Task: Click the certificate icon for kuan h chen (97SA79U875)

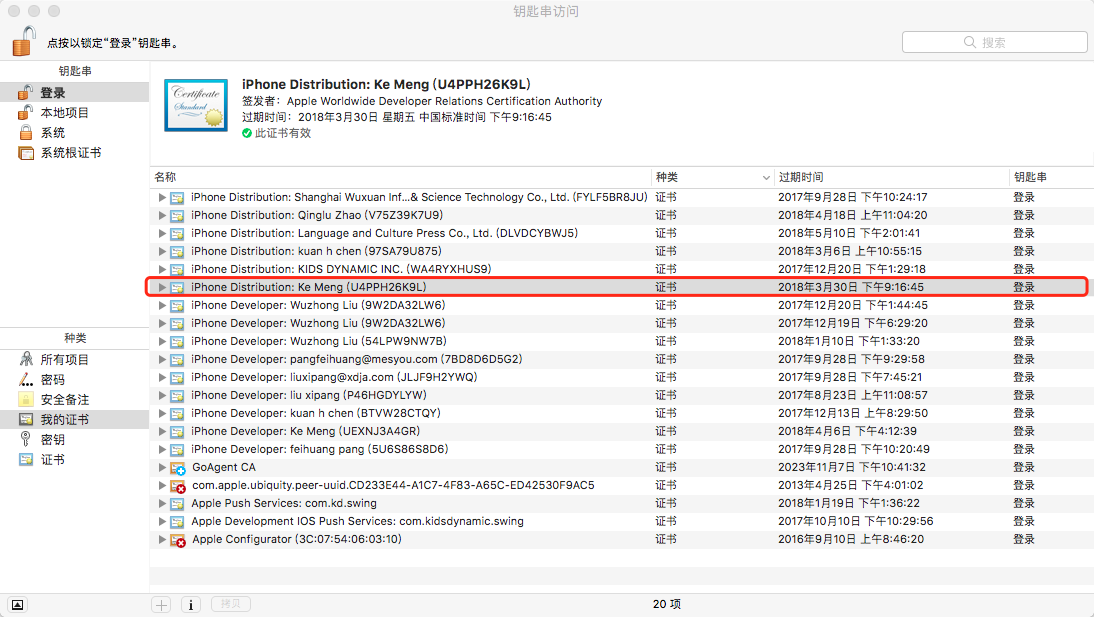Action: tap(177, 251)
